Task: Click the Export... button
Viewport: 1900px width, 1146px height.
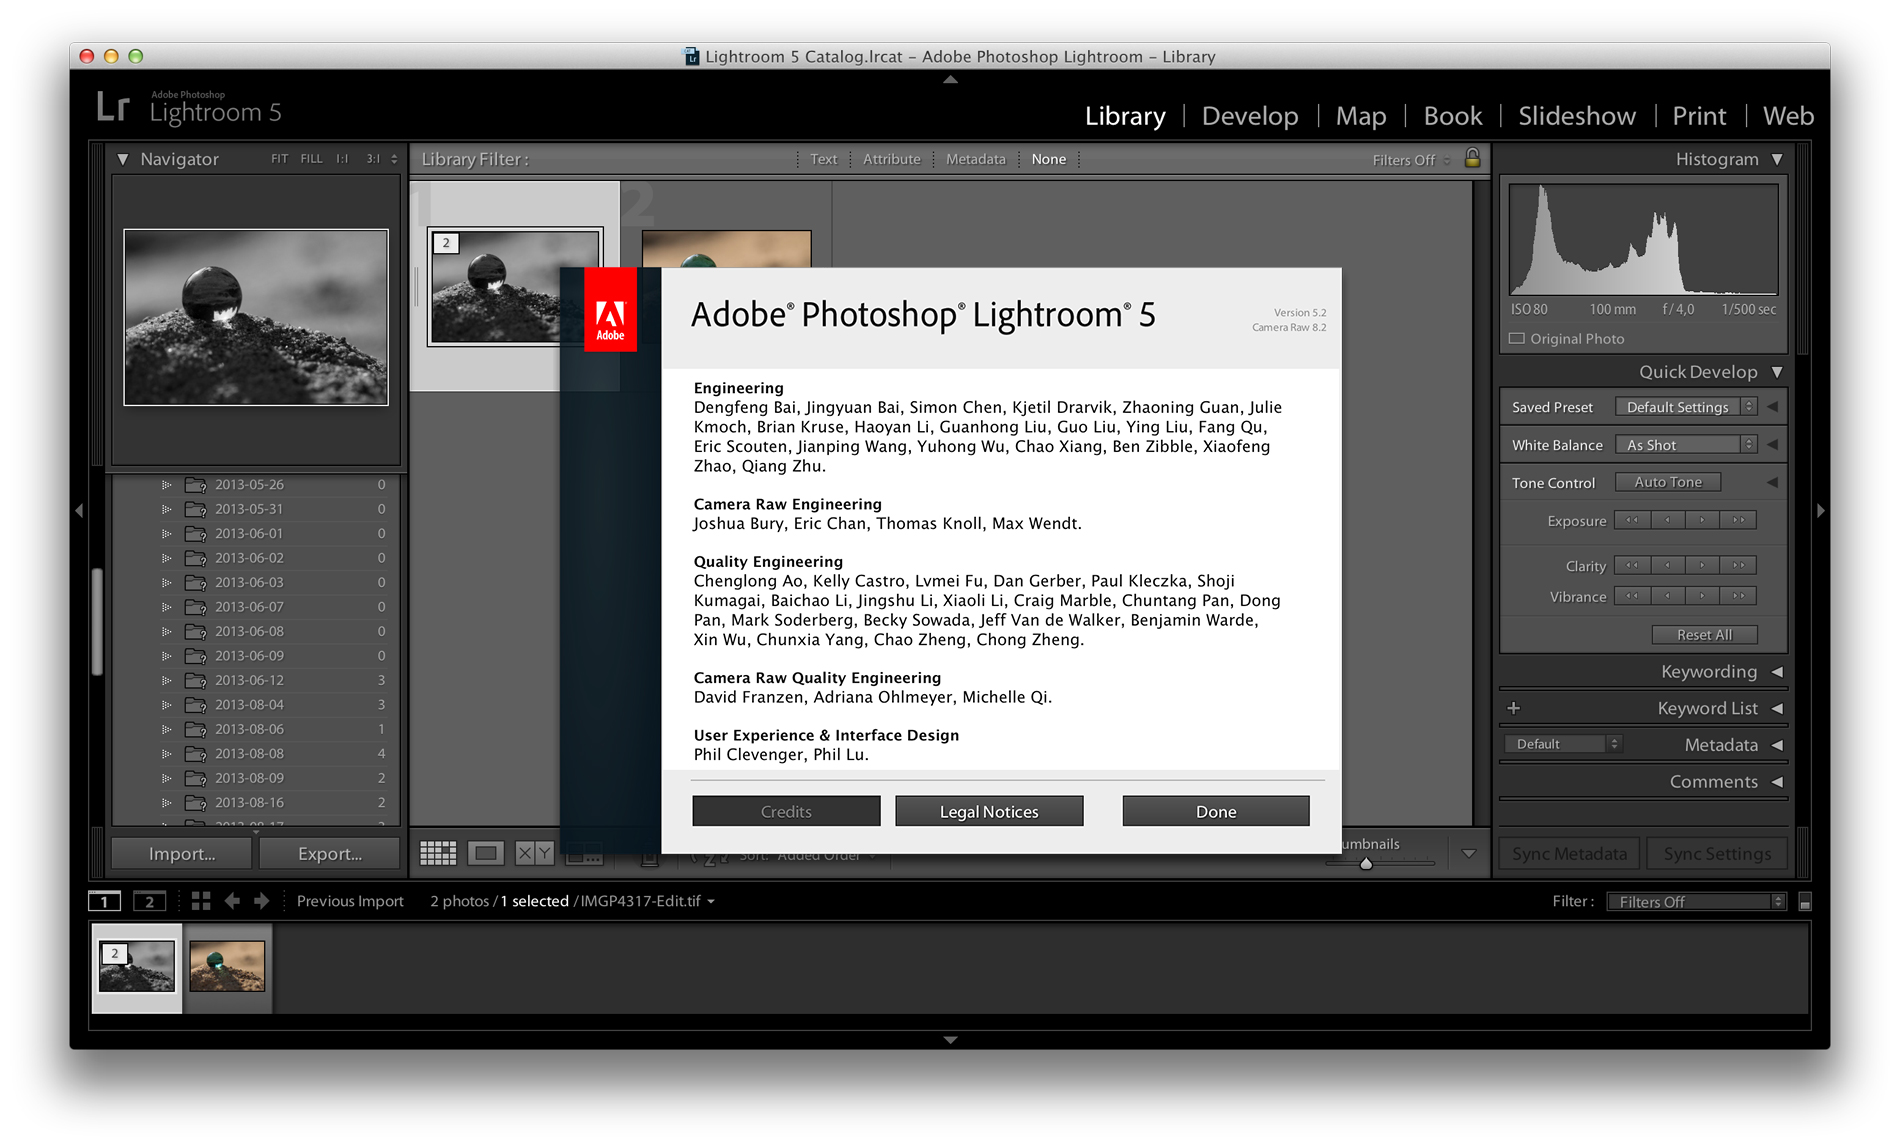Action: 330,853
